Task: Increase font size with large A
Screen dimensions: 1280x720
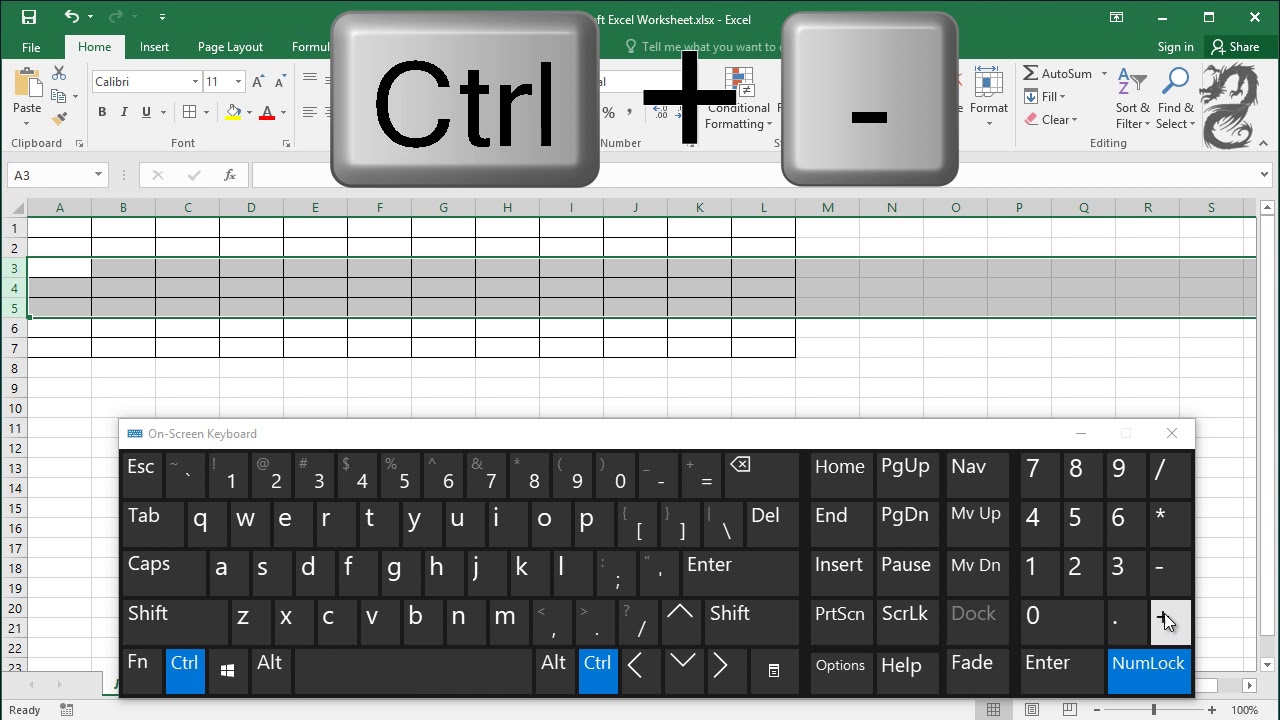Action: coord(257,82)
